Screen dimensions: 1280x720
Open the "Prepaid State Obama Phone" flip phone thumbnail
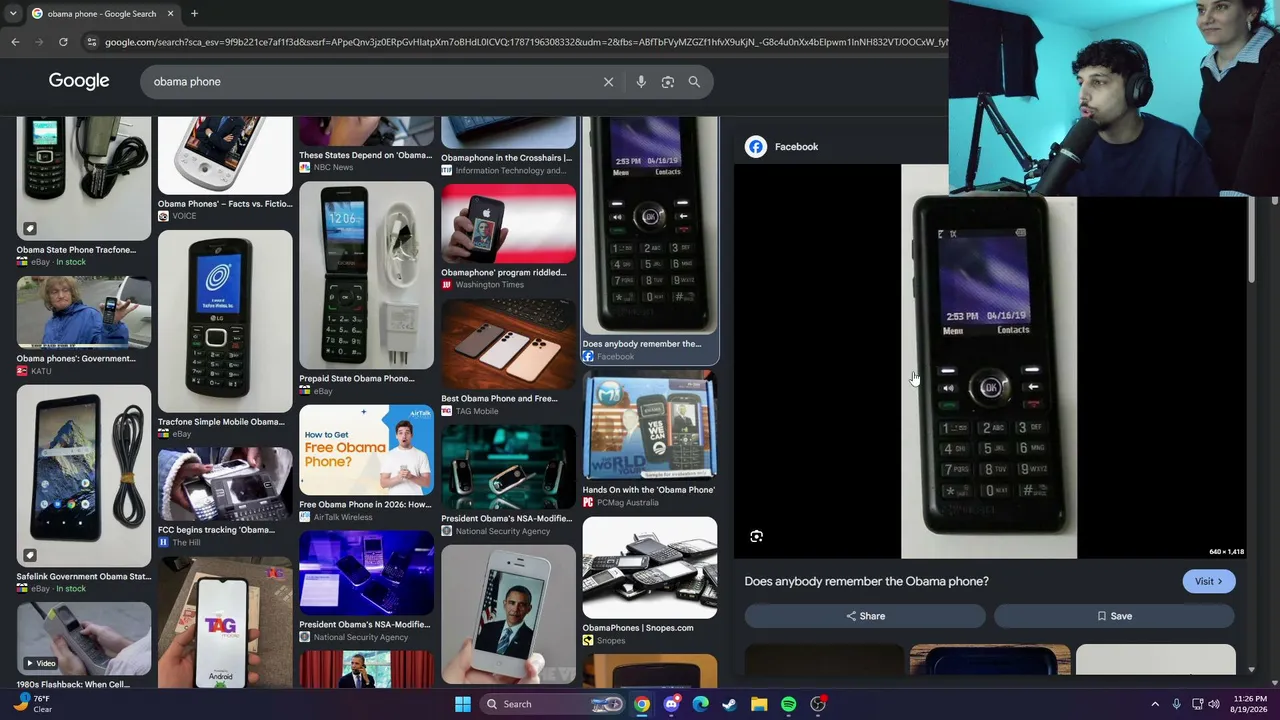coord(366,276)
